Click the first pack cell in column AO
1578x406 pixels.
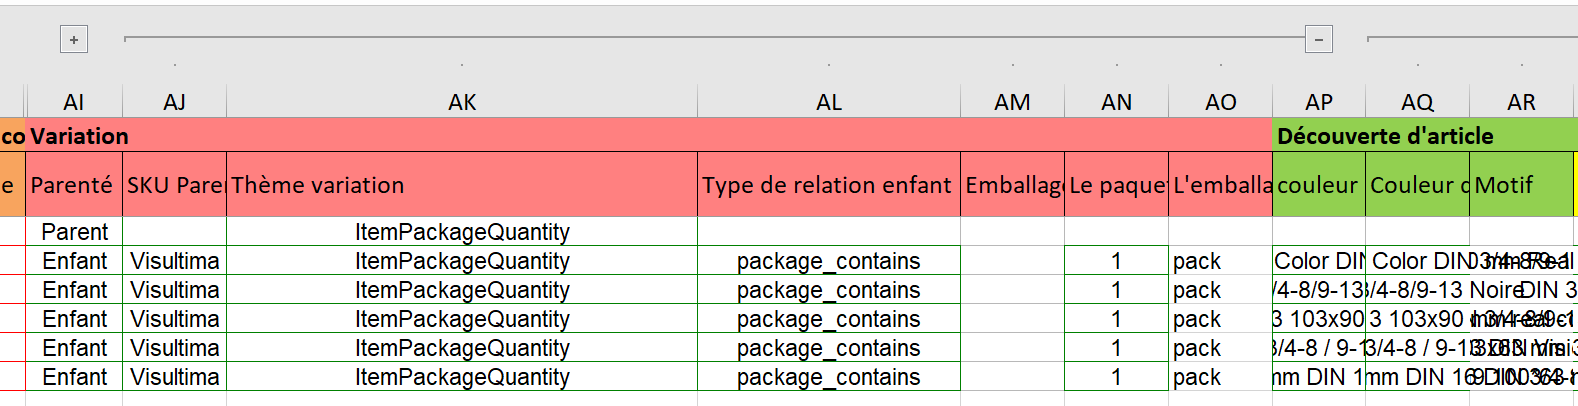[x=1220, y=261]
